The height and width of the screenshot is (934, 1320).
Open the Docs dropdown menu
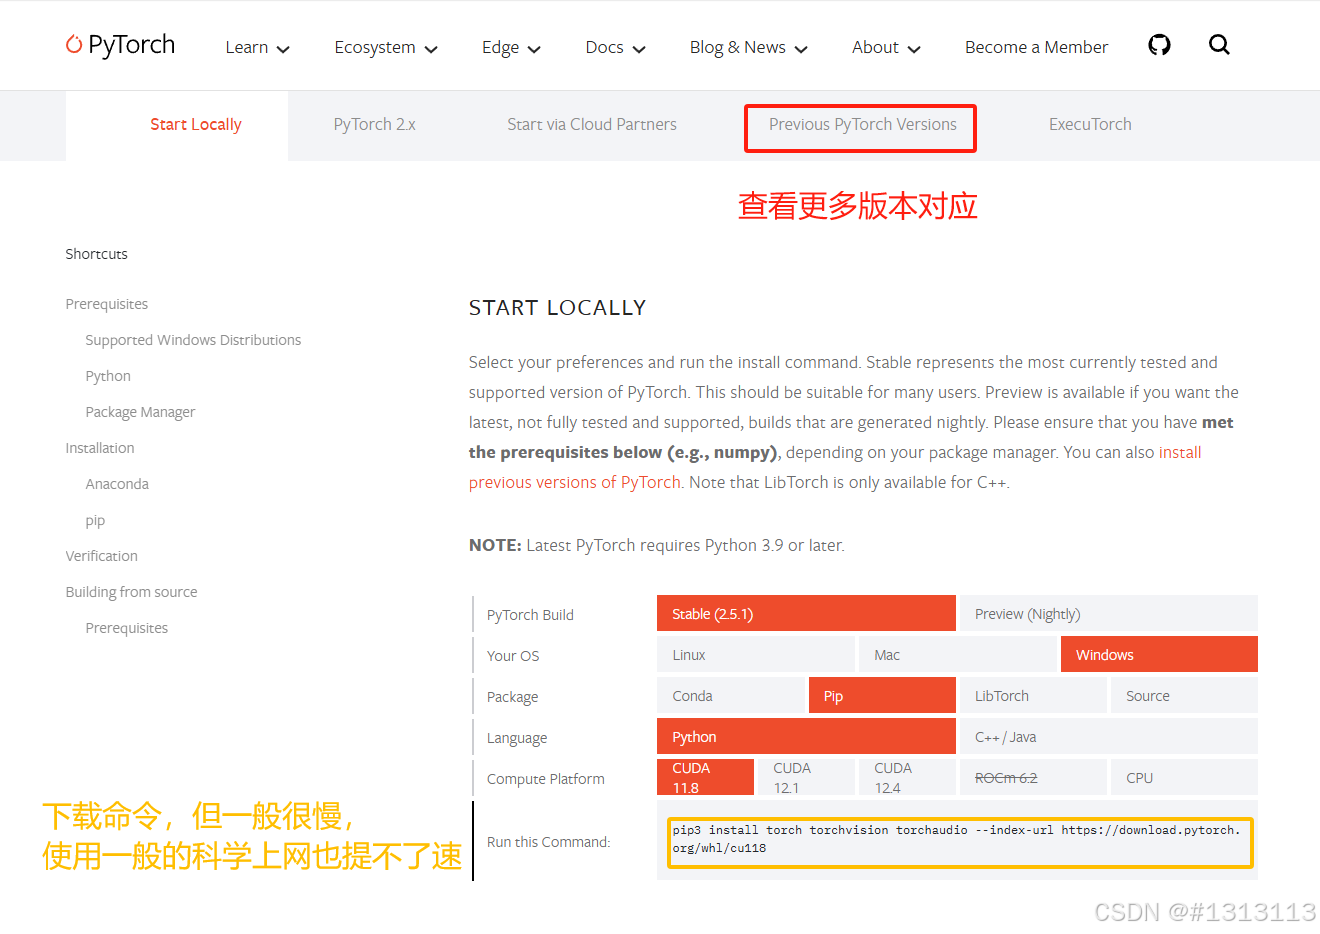(x=614, y=47)
